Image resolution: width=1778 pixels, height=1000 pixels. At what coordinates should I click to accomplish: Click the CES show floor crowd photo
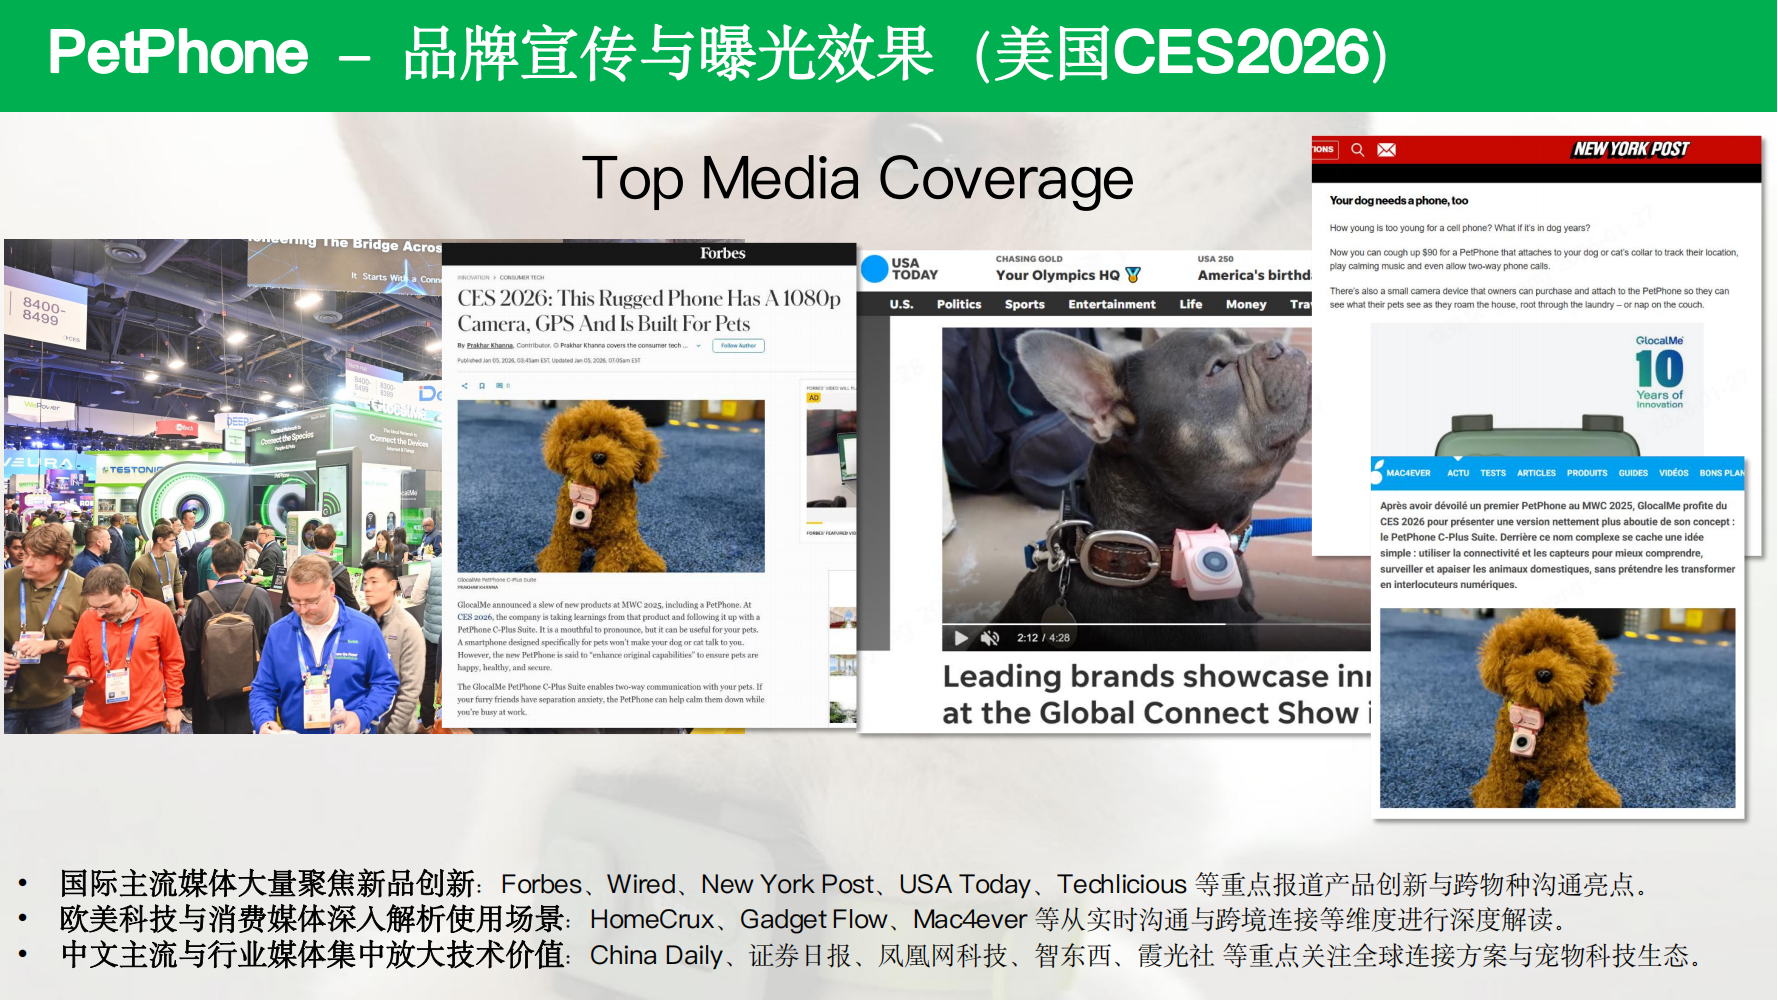(223, 486)
